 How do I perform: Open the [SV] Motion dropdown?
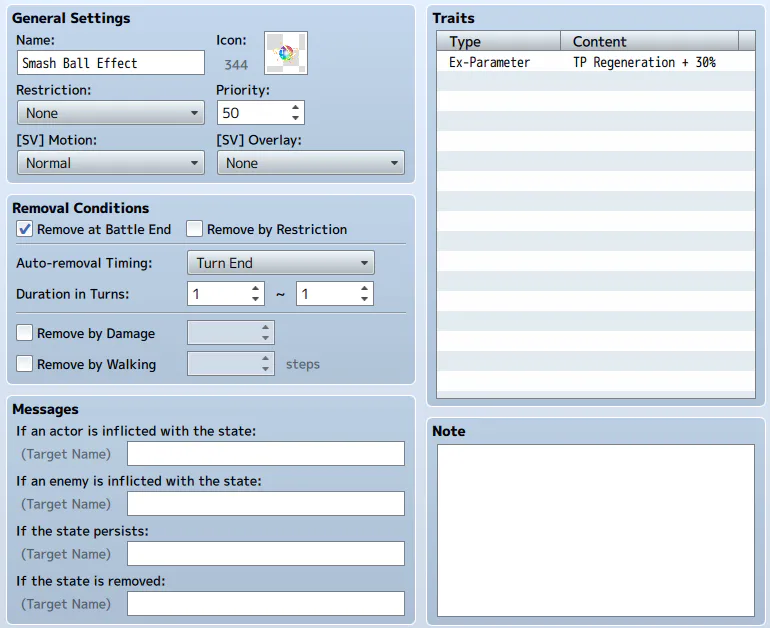(110, 163)
